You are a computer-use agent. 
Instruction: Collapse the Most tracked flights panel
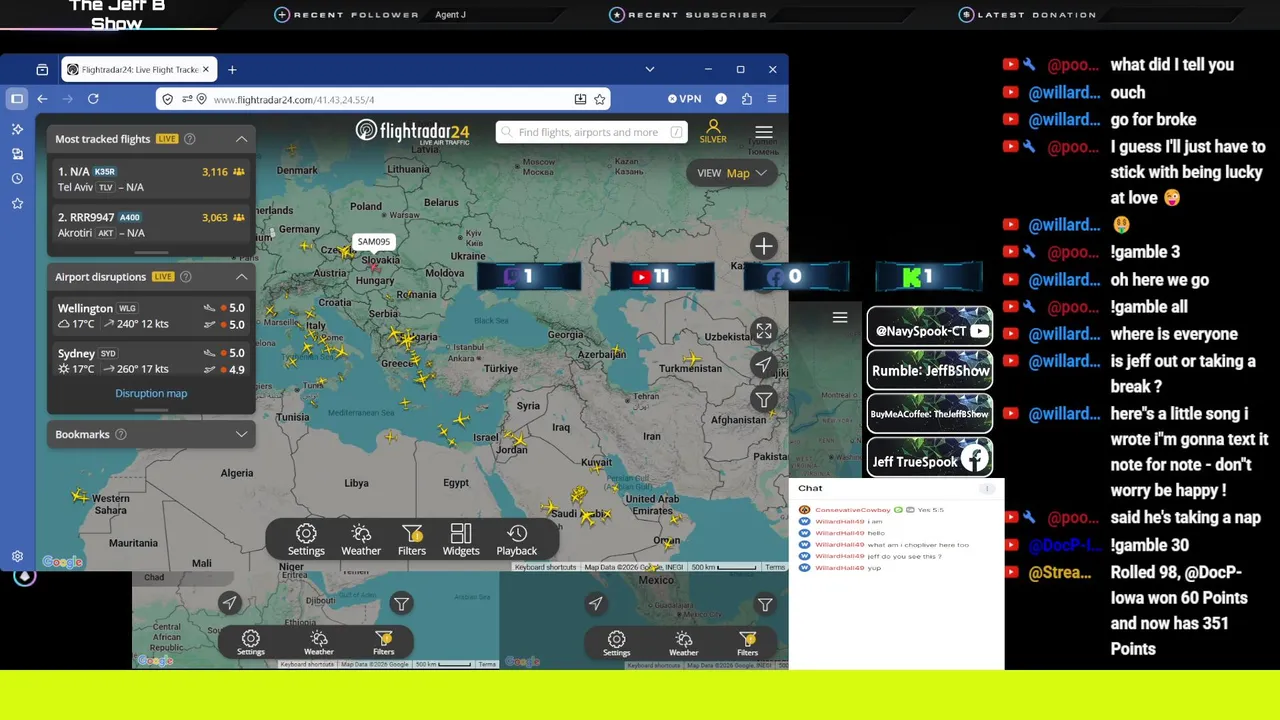coord(241,139)
